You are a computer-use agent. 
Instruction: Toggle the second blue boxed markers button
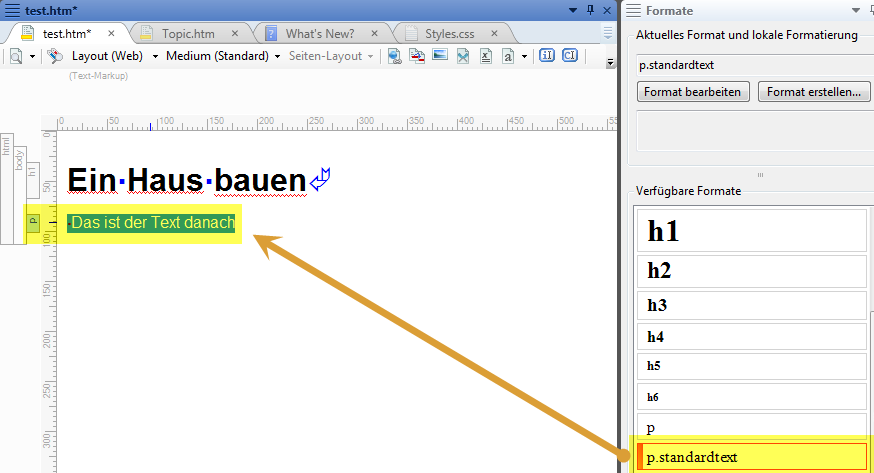pyautogui.click(x=569, y=56)
